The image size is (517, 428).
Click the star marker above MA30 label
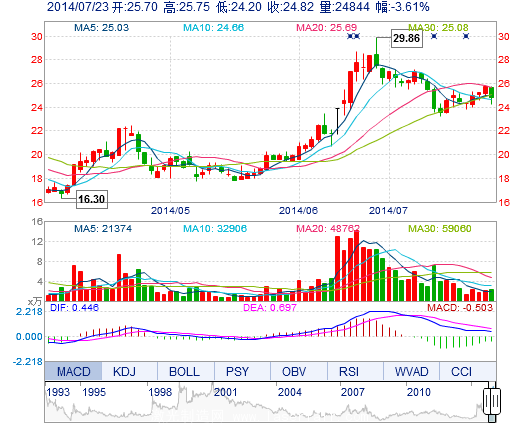coord(434,36)
